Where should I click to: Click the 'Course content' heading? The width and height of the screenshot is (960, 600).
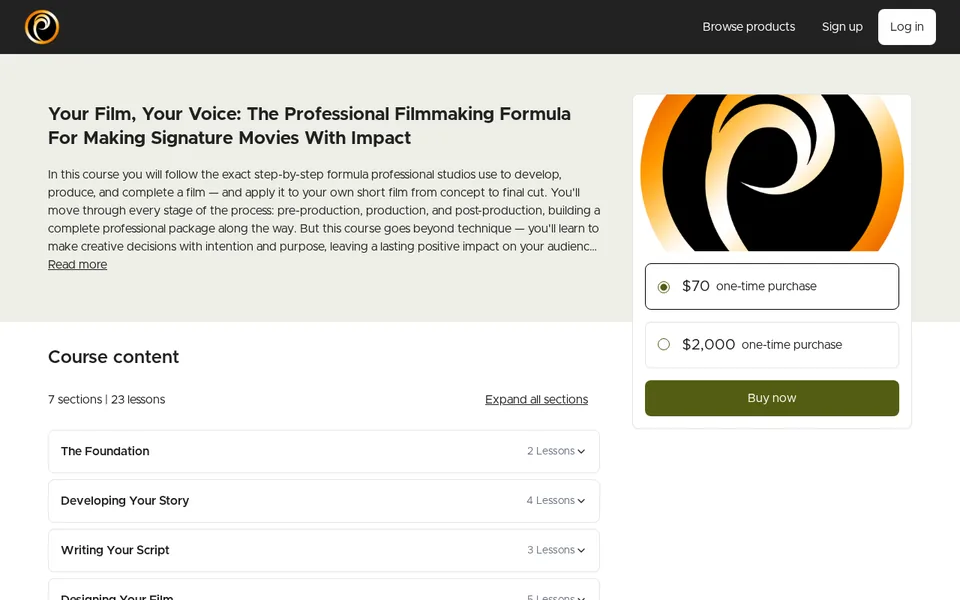(x=113, y=357)
